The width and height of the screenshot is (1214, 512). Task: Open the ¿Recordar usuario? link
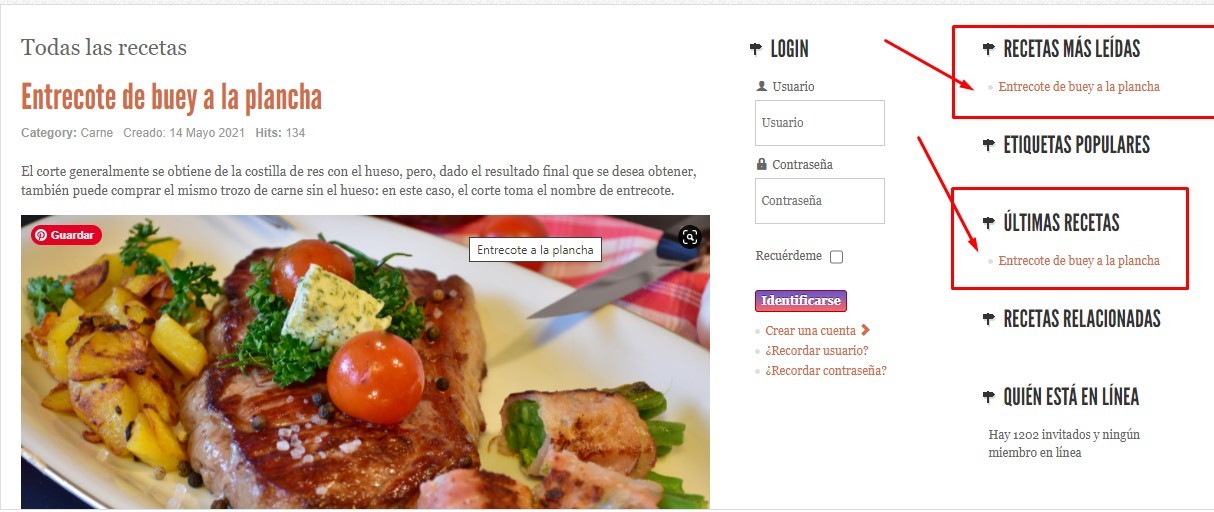coord(817,351)
